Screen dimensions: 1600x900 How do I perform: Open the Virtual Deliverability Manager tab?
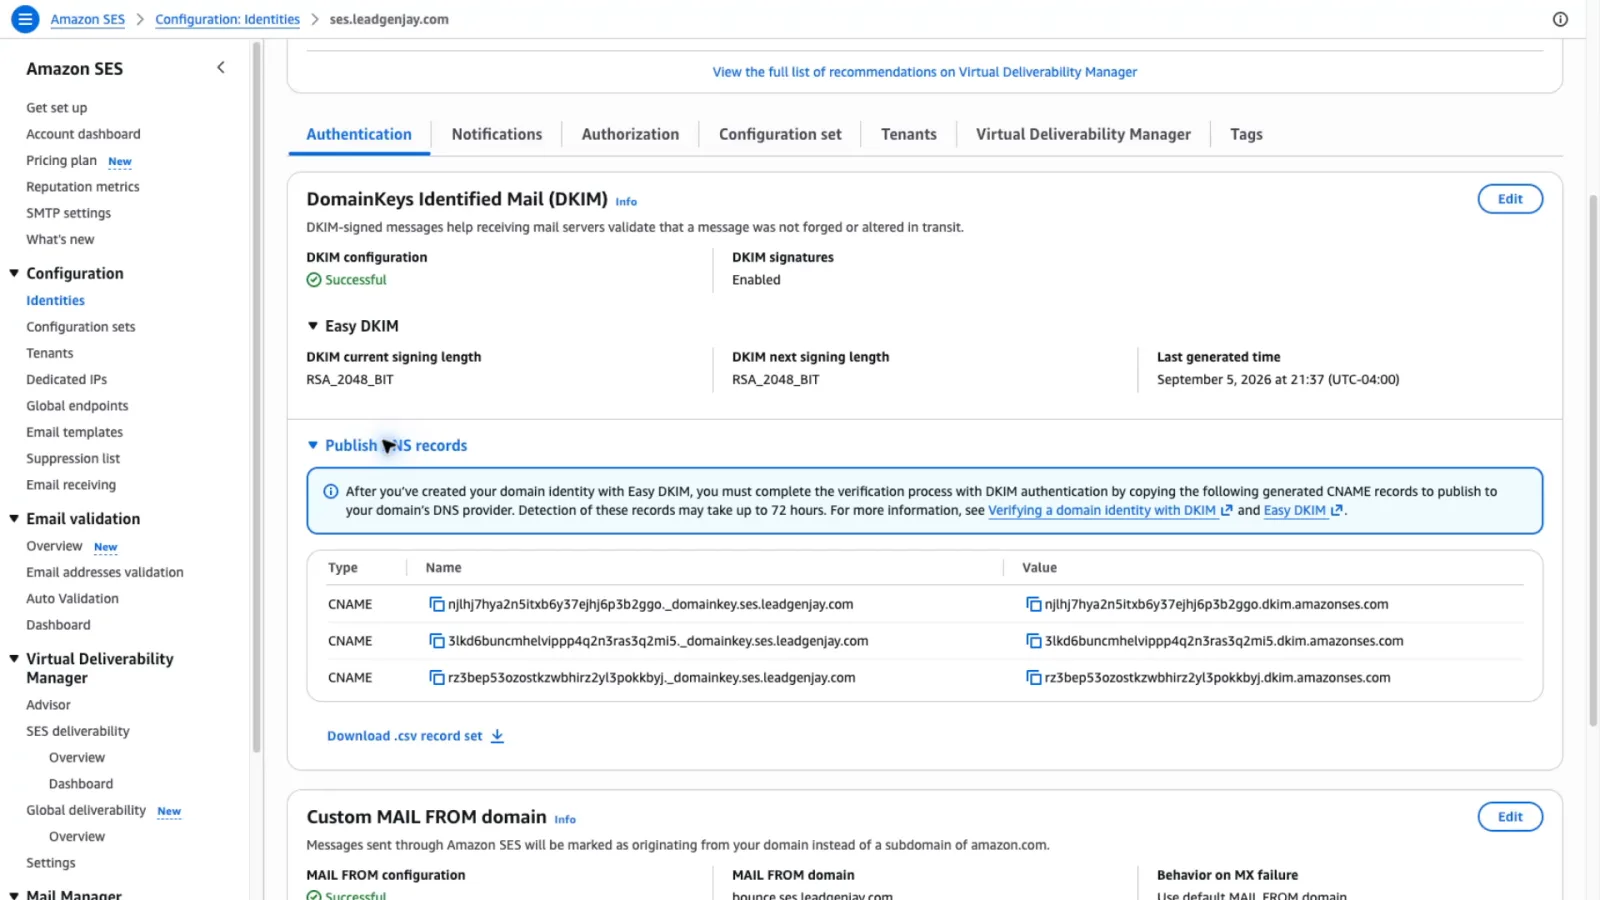[x=1083, y=134]
